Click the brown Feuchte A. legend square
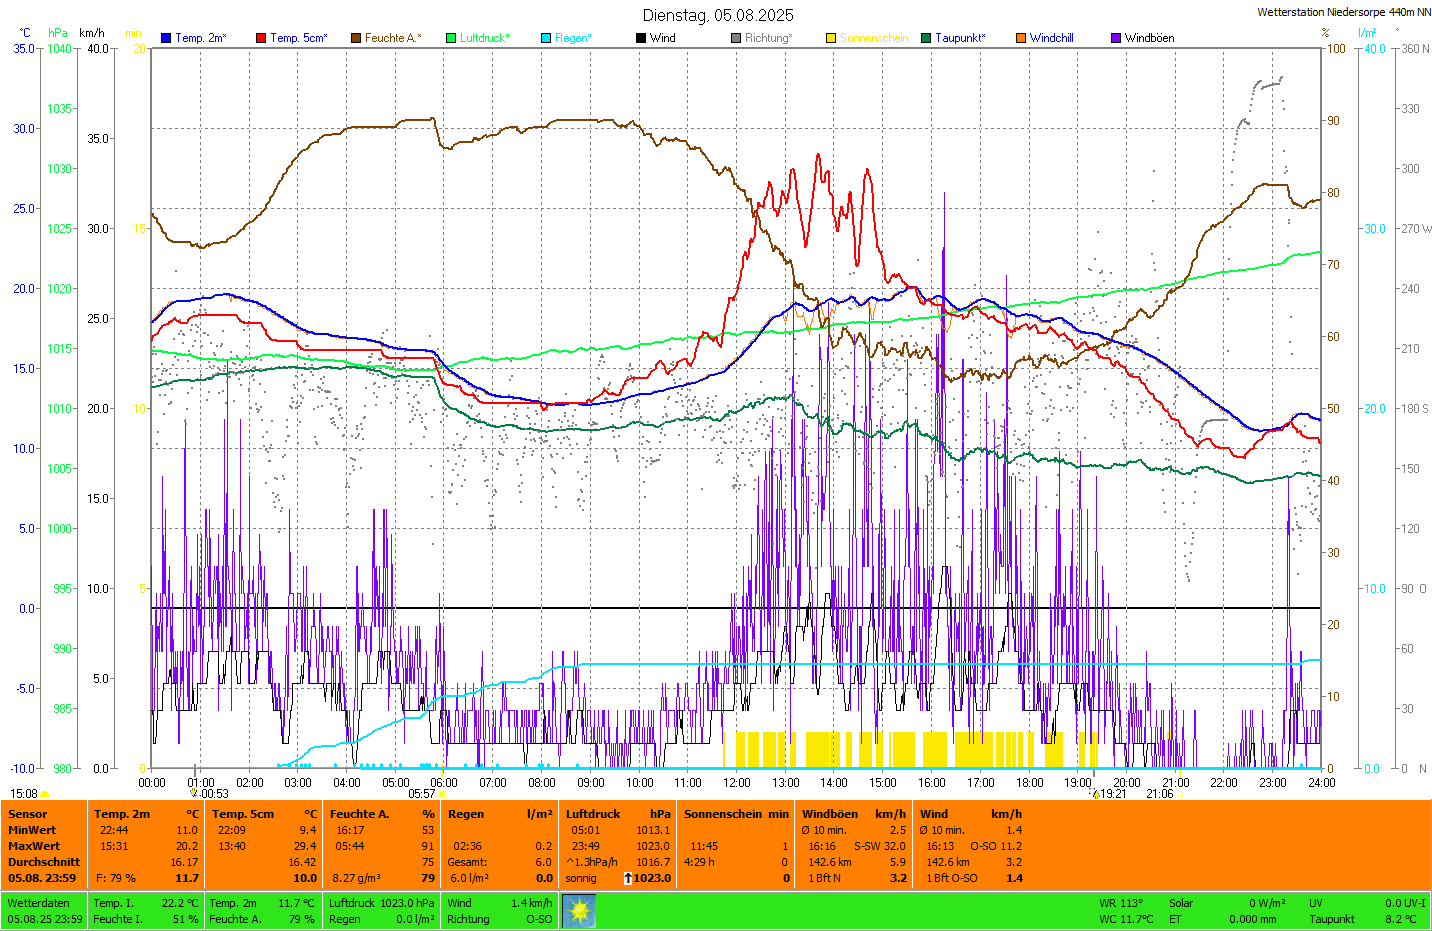 point(356,38)
